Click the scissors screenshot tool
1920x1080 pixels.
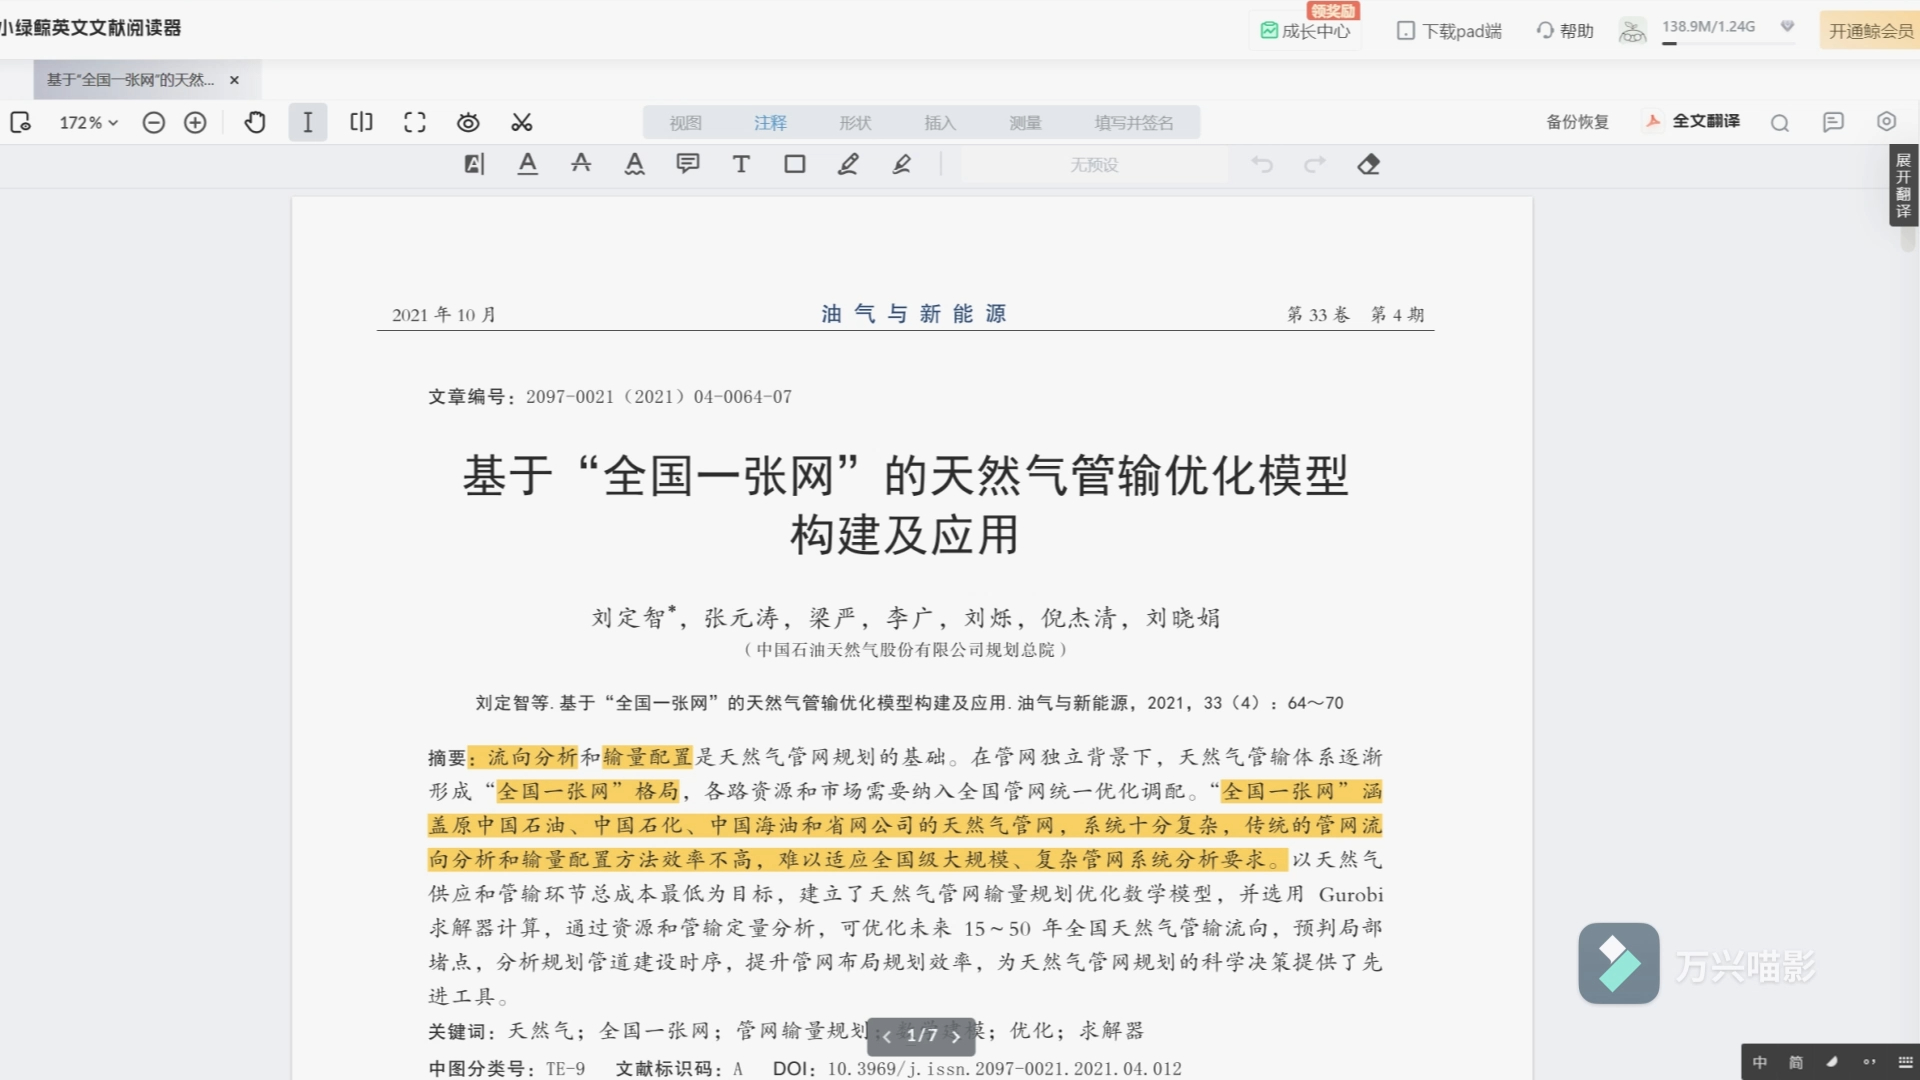(522, 122)
